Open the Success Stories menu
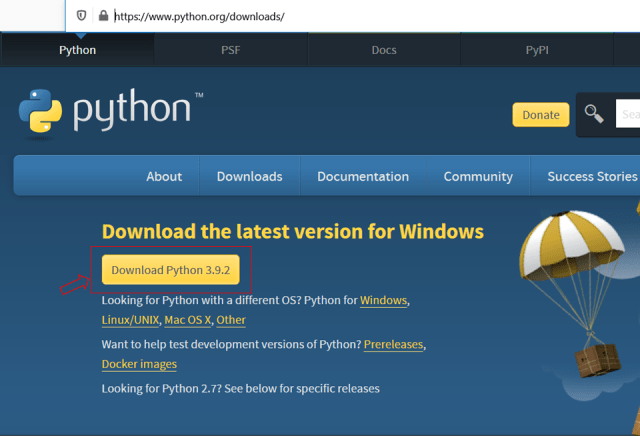640x436 pixels. (592, 176)
